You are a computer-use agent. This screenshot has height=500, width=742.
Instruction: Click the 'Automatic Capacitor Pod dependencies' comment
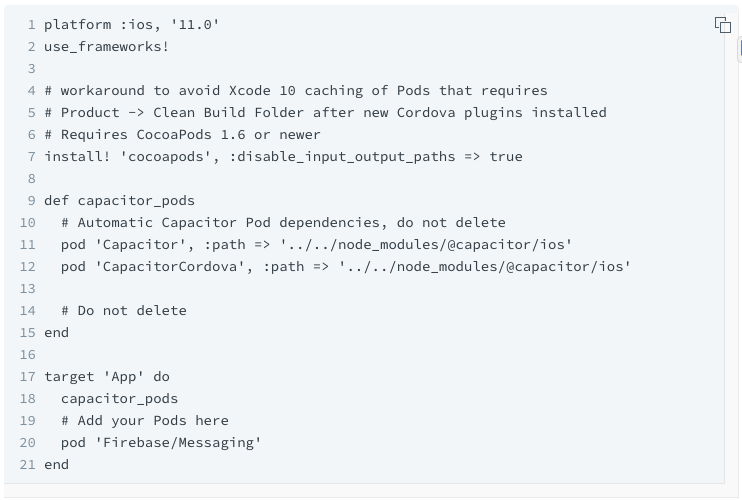coord(283,222)
